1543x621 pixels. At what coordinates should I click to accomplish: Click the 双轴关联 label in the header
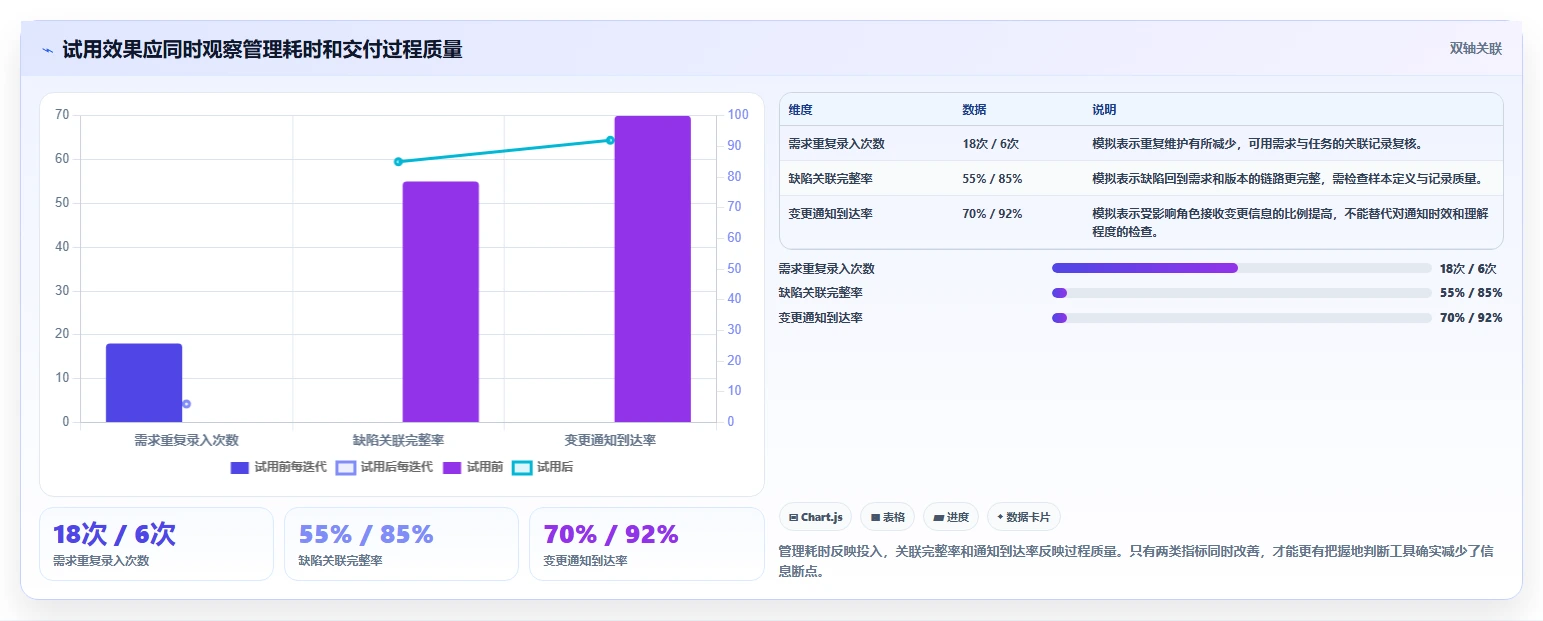click(1476, 49)
